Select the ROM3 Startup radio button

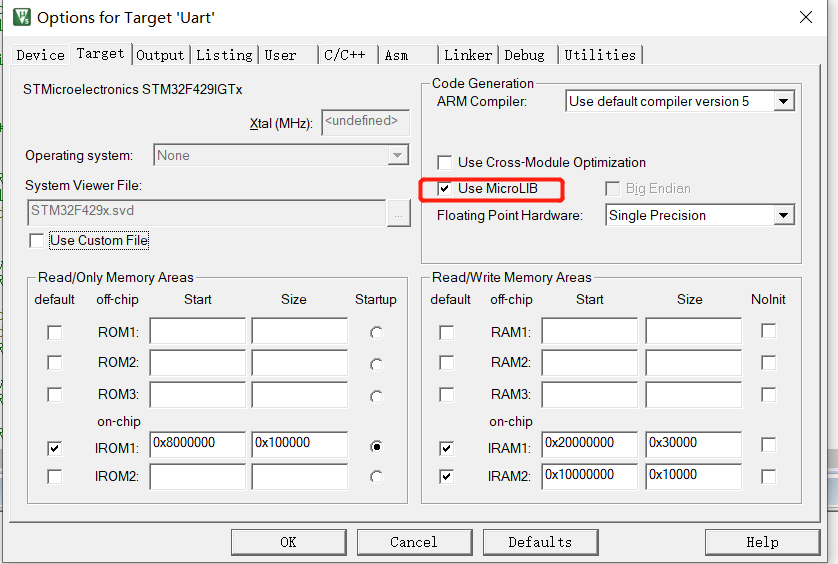[376, 396]
